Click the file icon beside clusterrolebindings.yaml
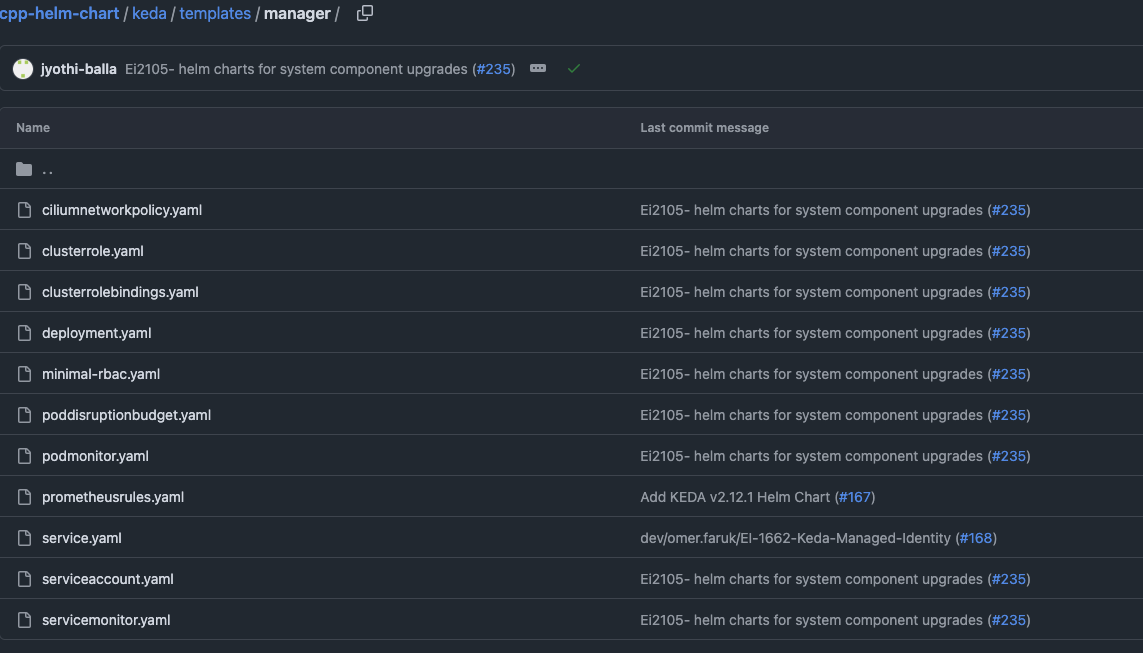This screenshot has width=1143, height=653. [x=24, y=292]
